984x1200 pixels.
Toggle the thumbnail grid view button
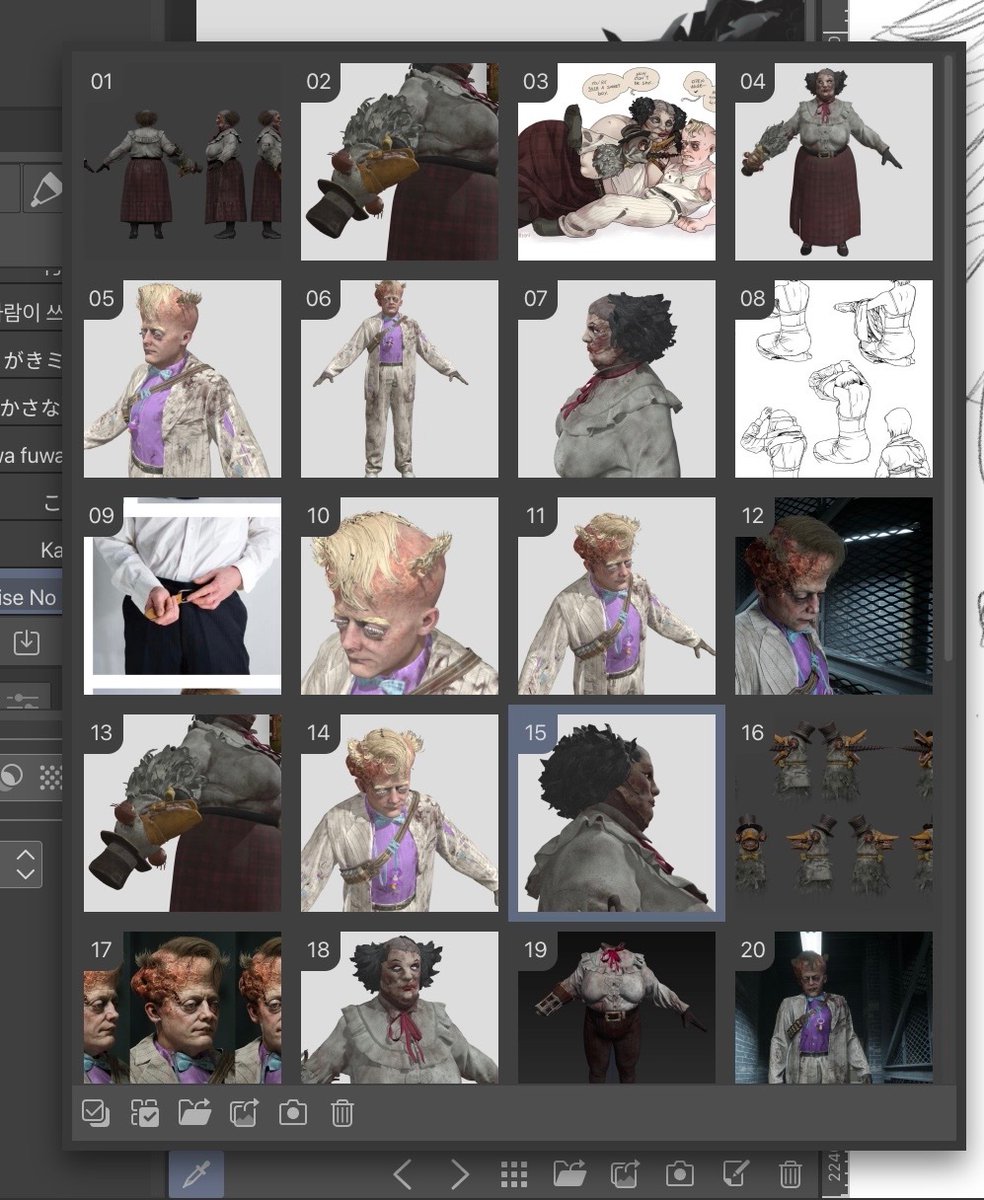point(514,1174)
